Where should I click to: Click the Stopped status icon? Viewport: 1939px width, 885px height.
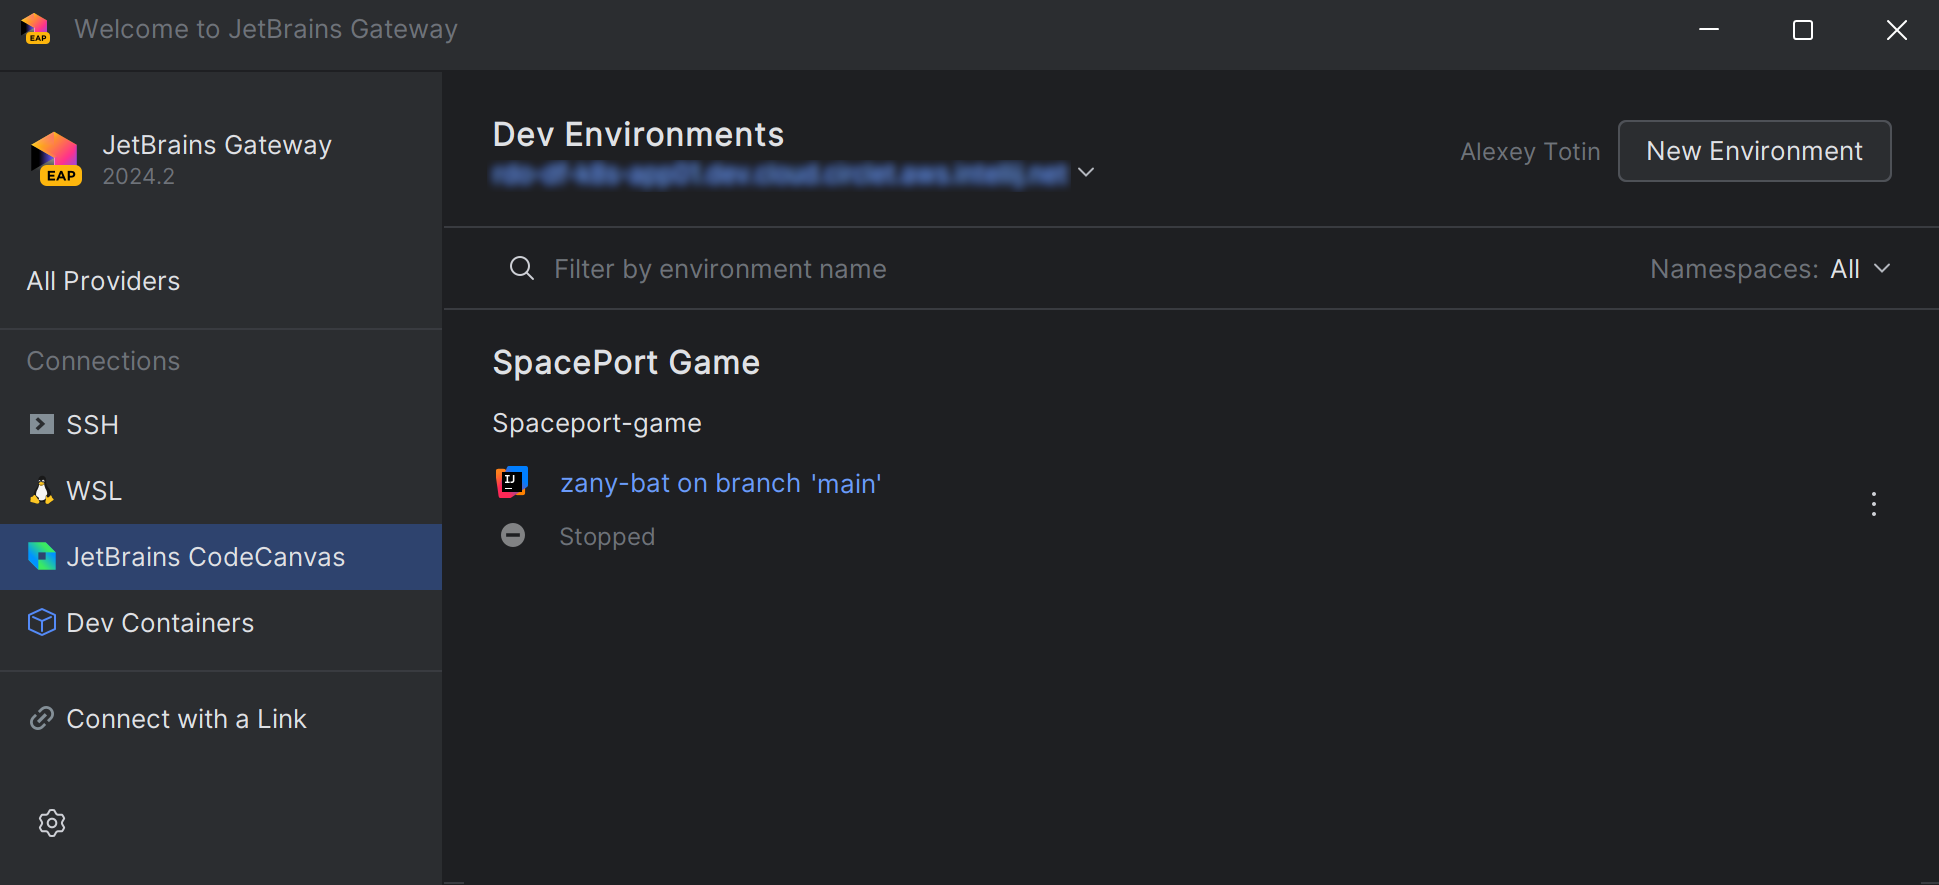[x=512, y=536]
